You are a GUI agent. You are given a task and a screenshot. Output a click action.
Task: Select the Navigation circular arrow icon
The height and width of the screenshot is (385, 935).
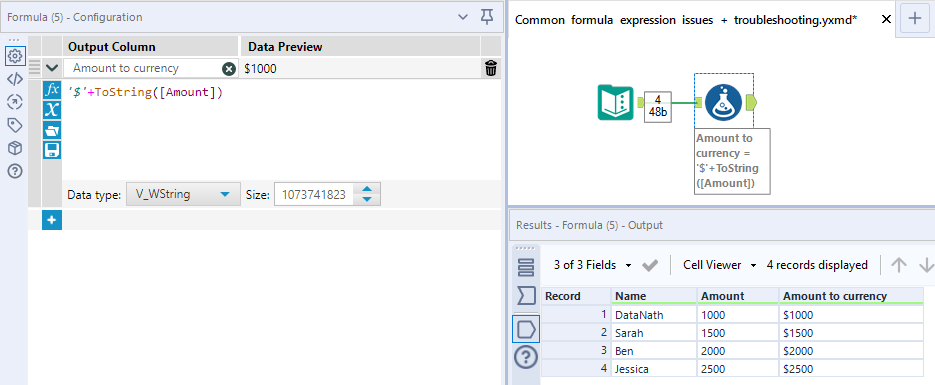(14, 102)
